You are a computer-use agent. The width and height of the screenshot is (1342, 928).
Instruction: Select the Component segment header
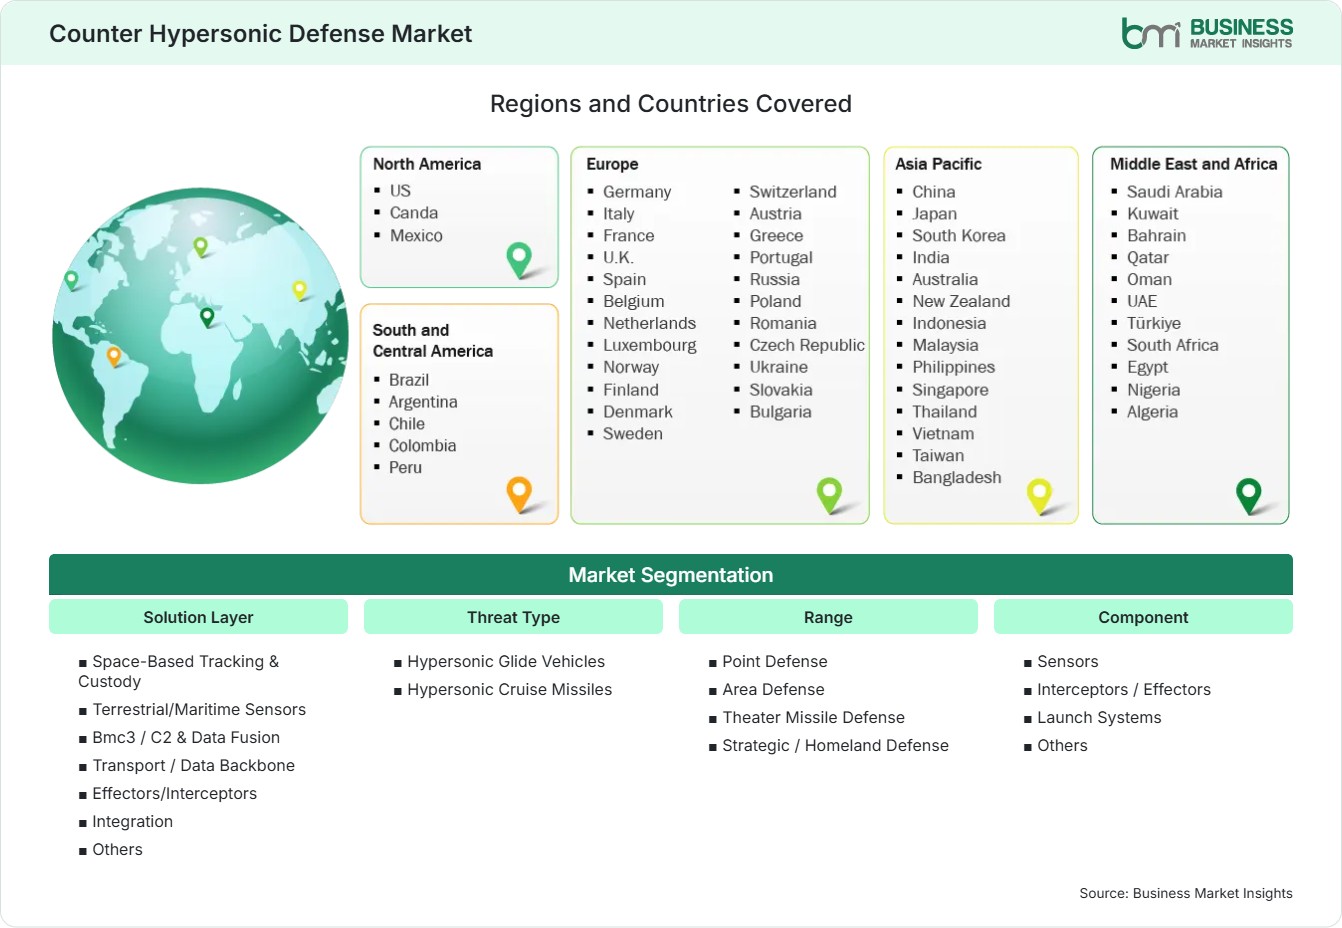point(1143,617)
